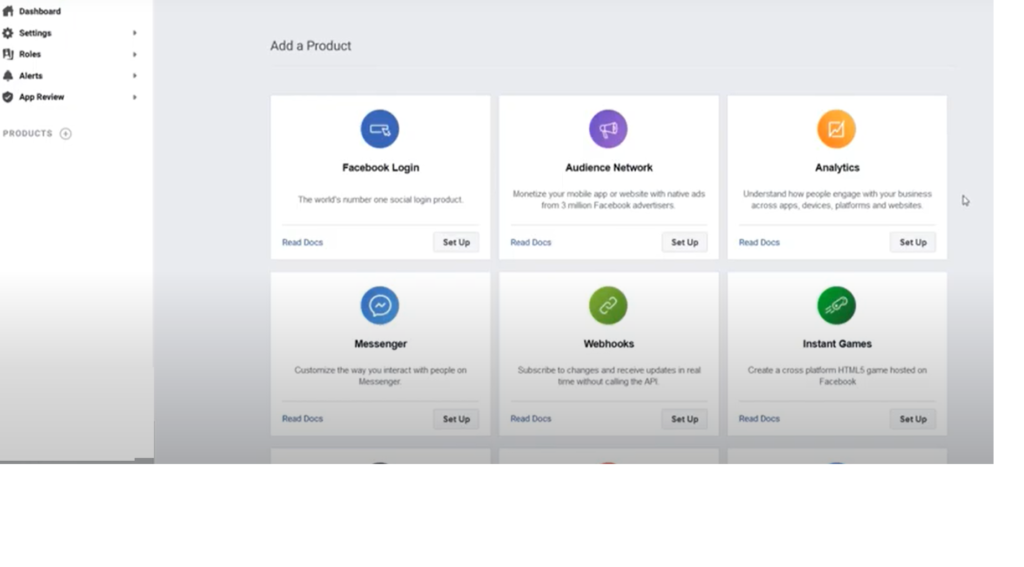Set Up Instant Games product
The height and width of the screenshot is (567, 1024).
pos(913,419)
